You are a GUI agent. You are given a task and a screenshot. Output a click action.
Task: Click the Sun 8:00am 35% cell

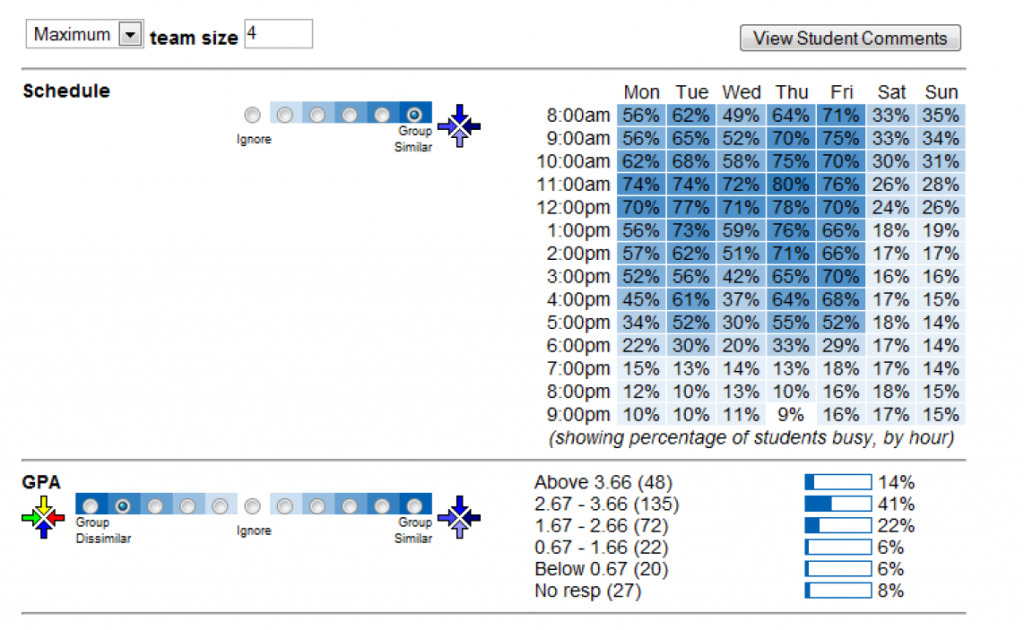point(940,116)
